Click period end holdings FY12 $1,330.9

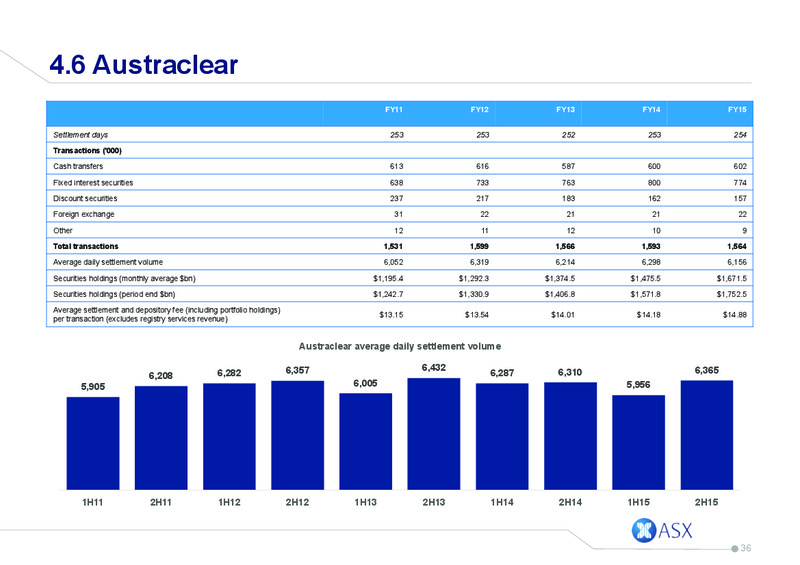click(x=474, y=294)
